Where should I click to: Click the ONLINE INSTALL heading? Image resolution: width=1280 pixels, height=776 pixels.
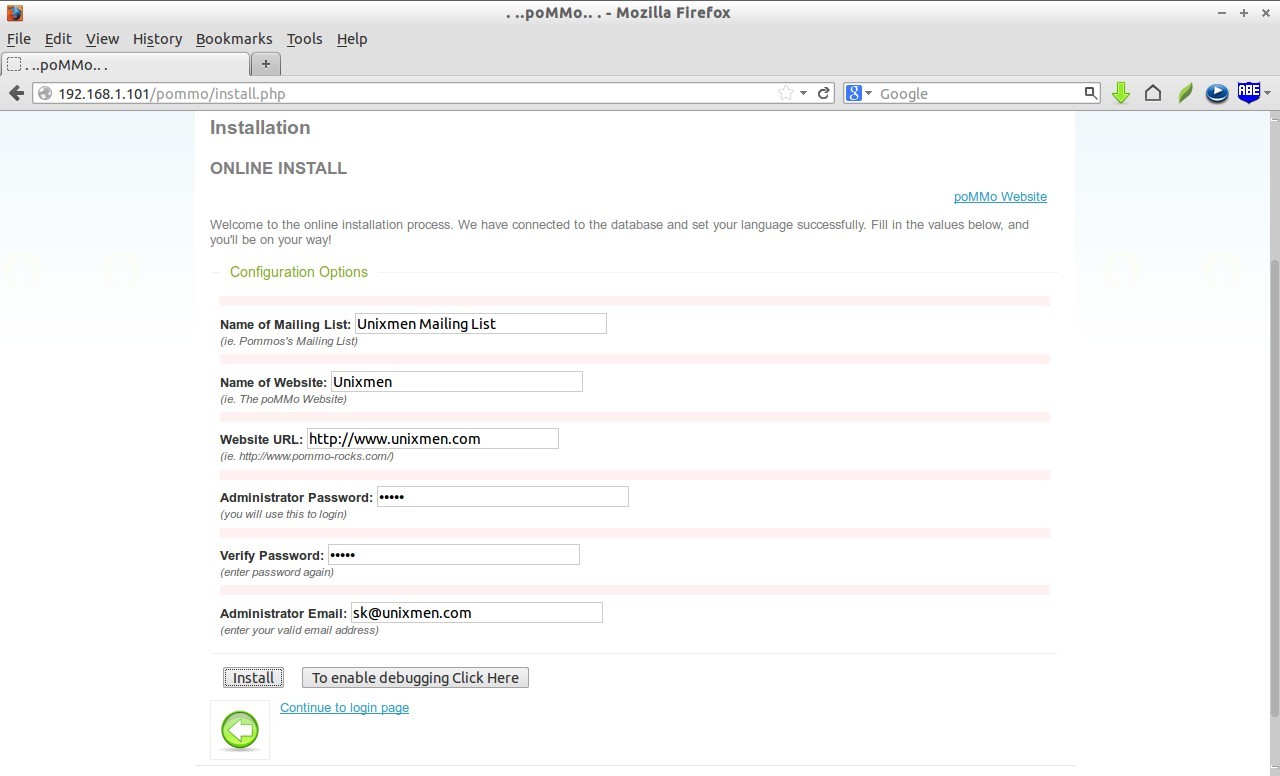278,168
